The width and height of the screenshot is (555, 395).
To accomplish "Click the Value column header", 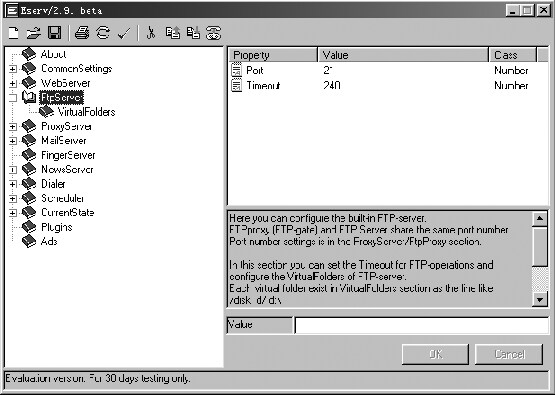I will (403, 55).
